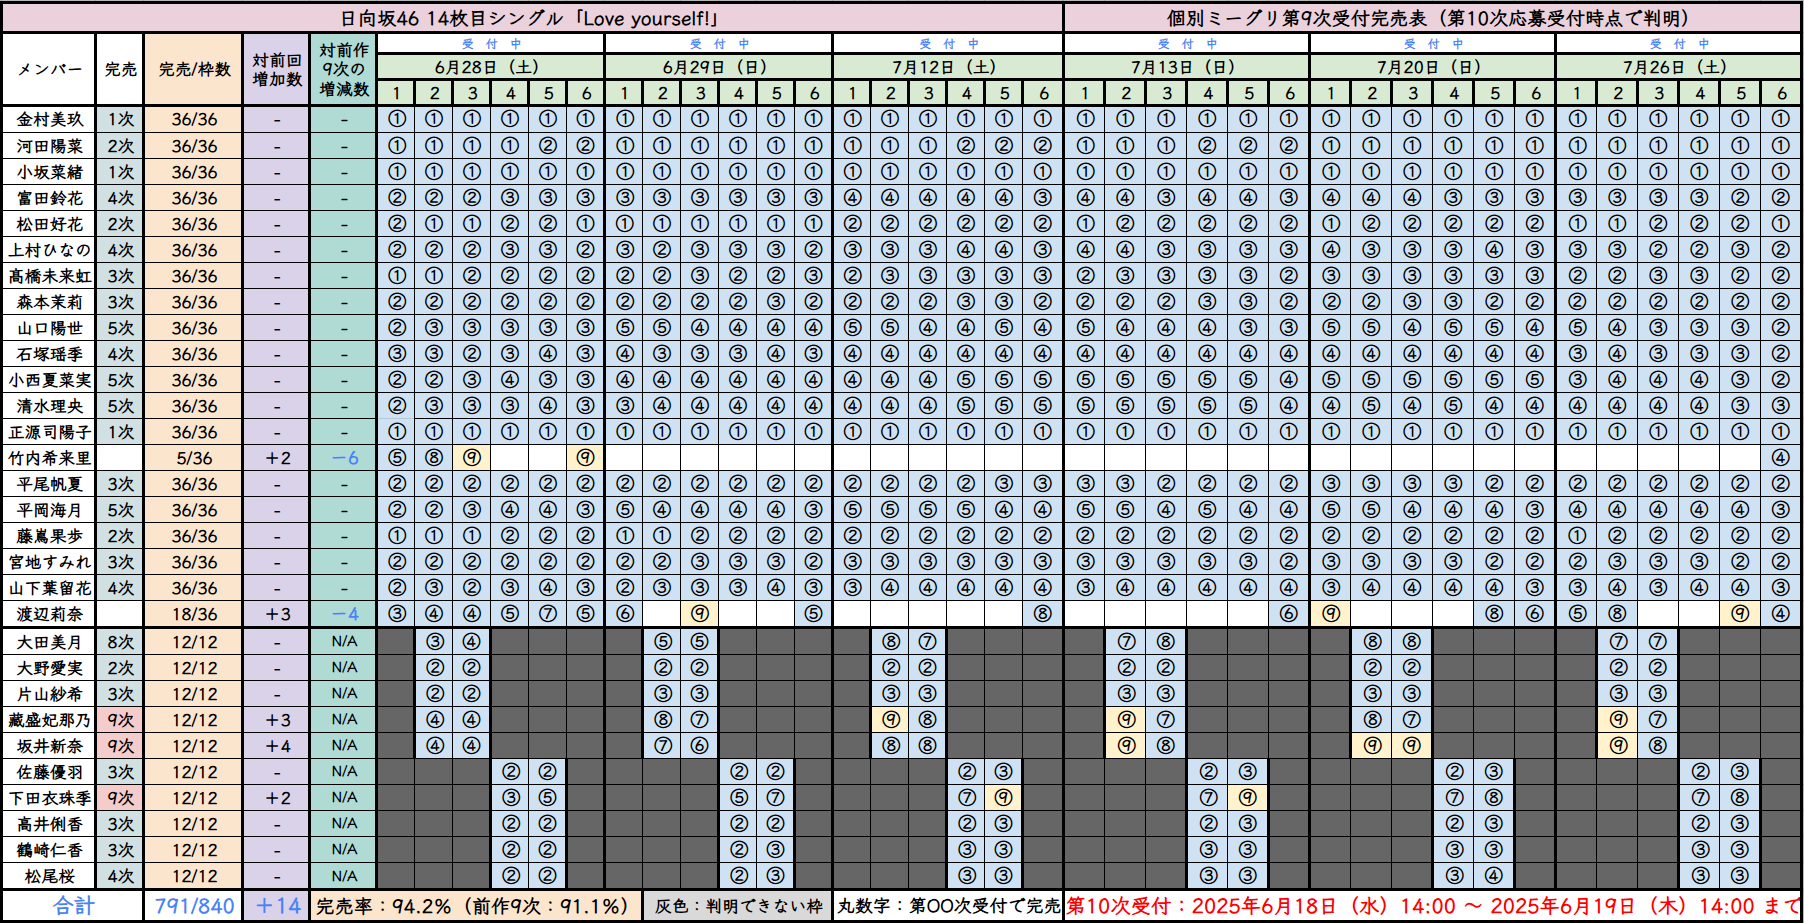Select the 藤嶌果歩 name cell
The height and width of the screenshot is (923, 1804).
pyautogui.click(x=49, y=536)
